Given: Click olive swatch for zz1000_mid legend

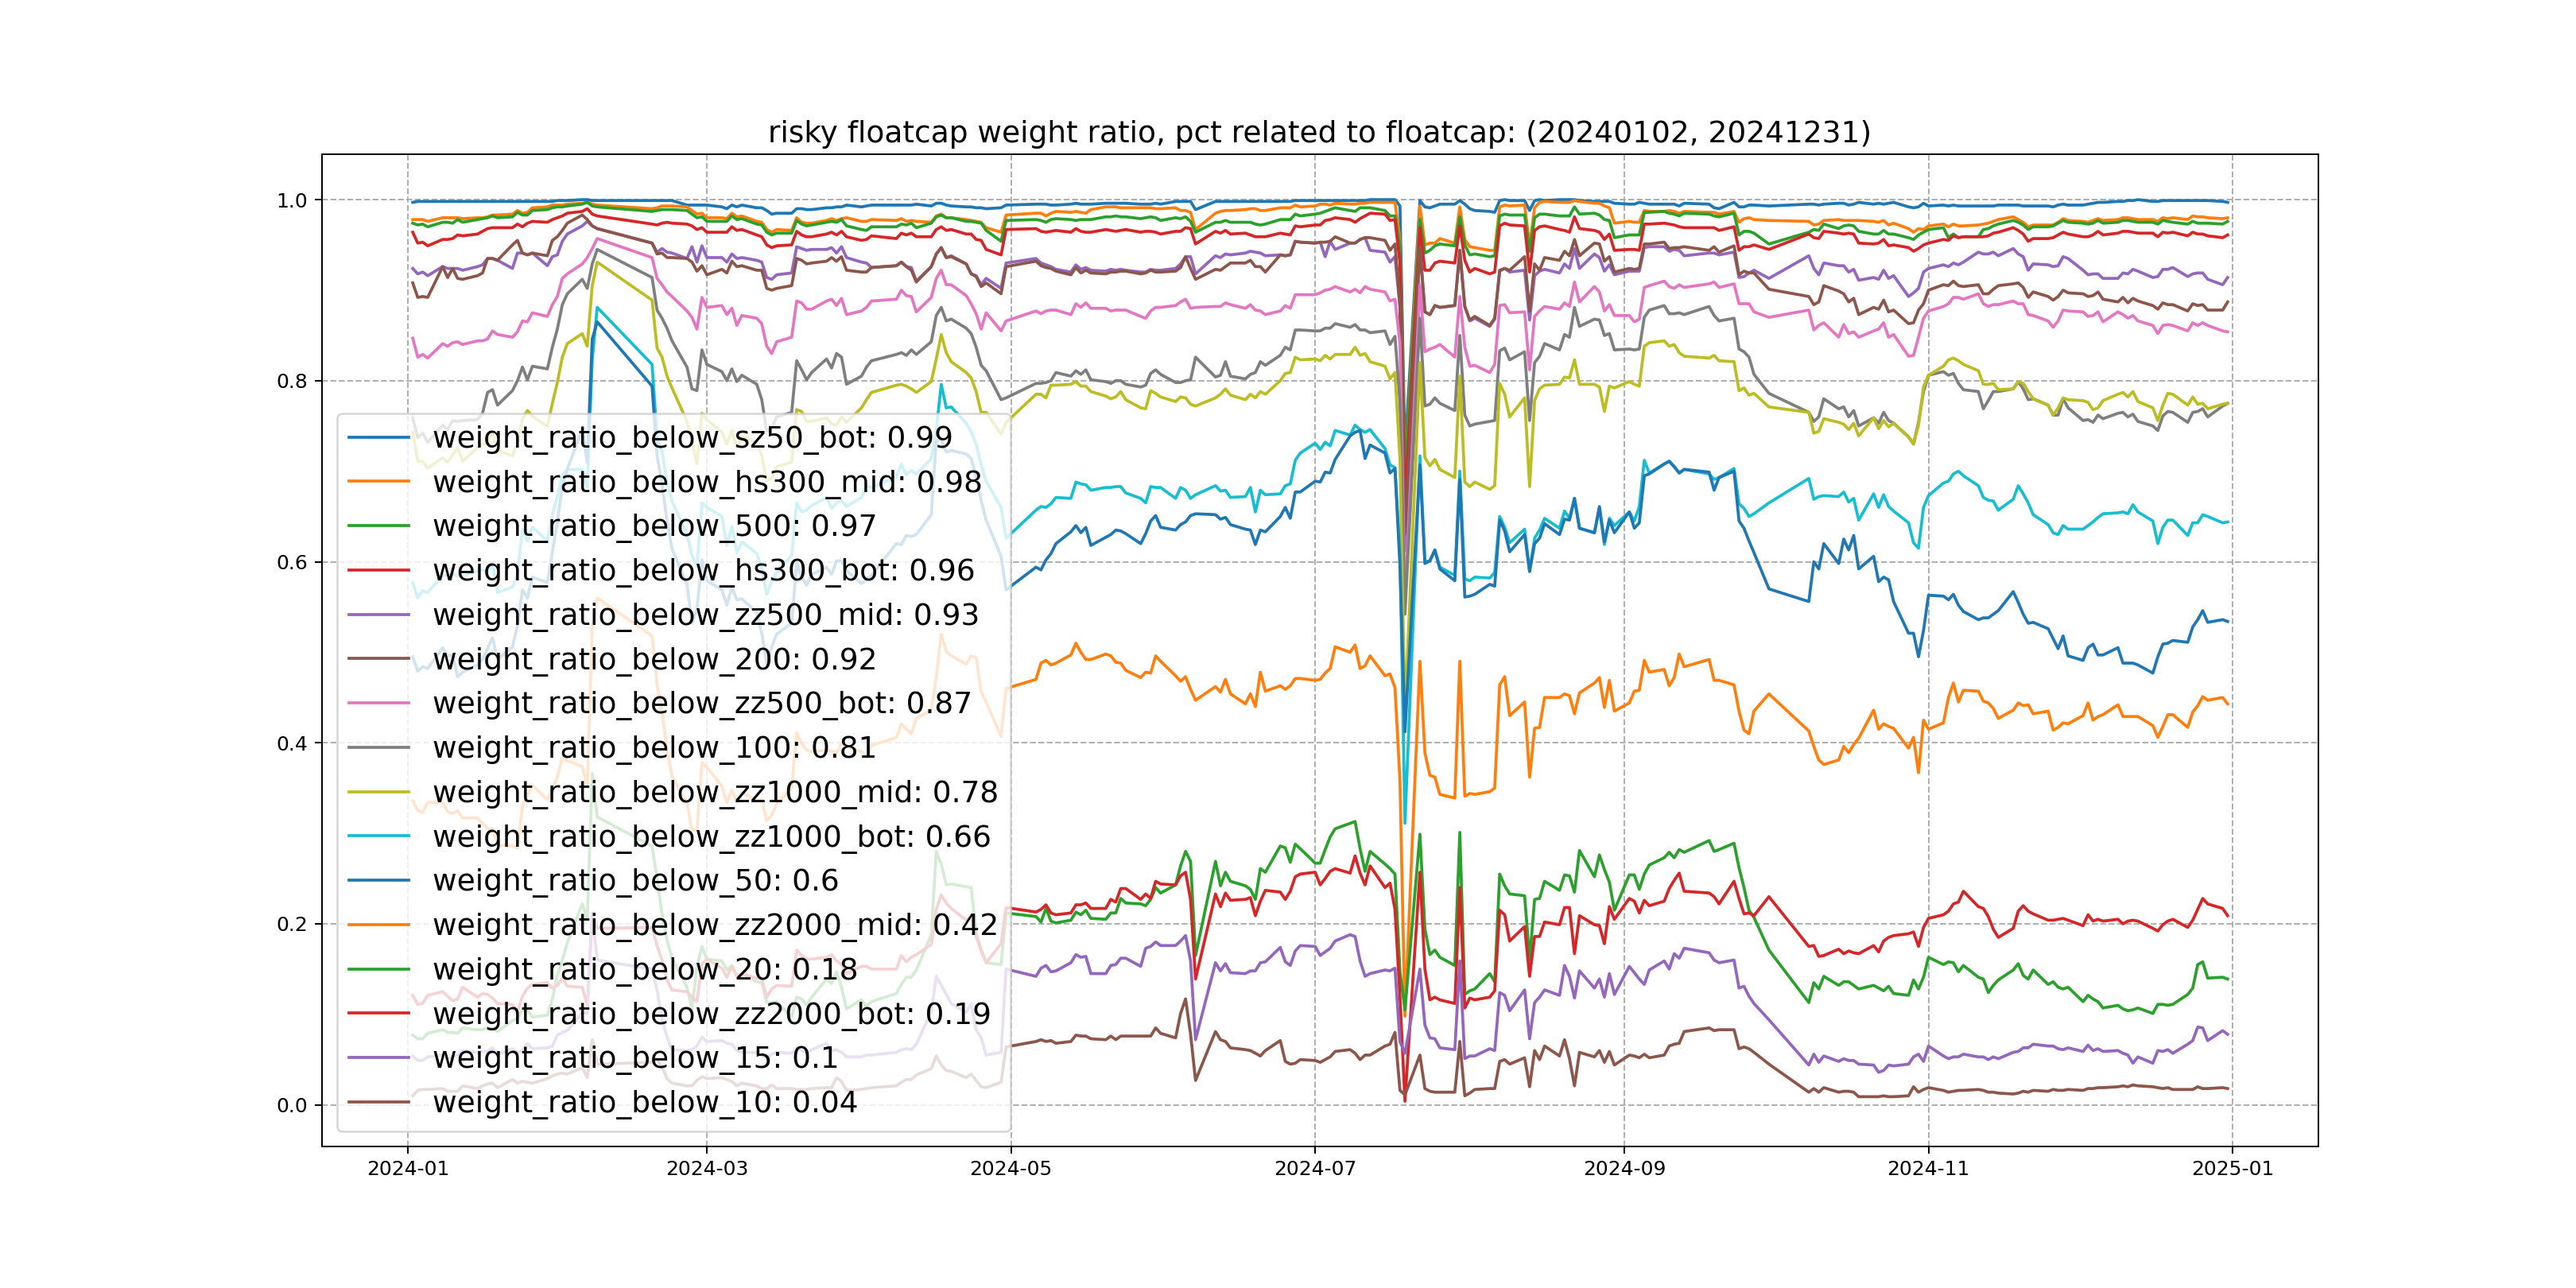Looking at the screenshot, I should click(378, 792).
